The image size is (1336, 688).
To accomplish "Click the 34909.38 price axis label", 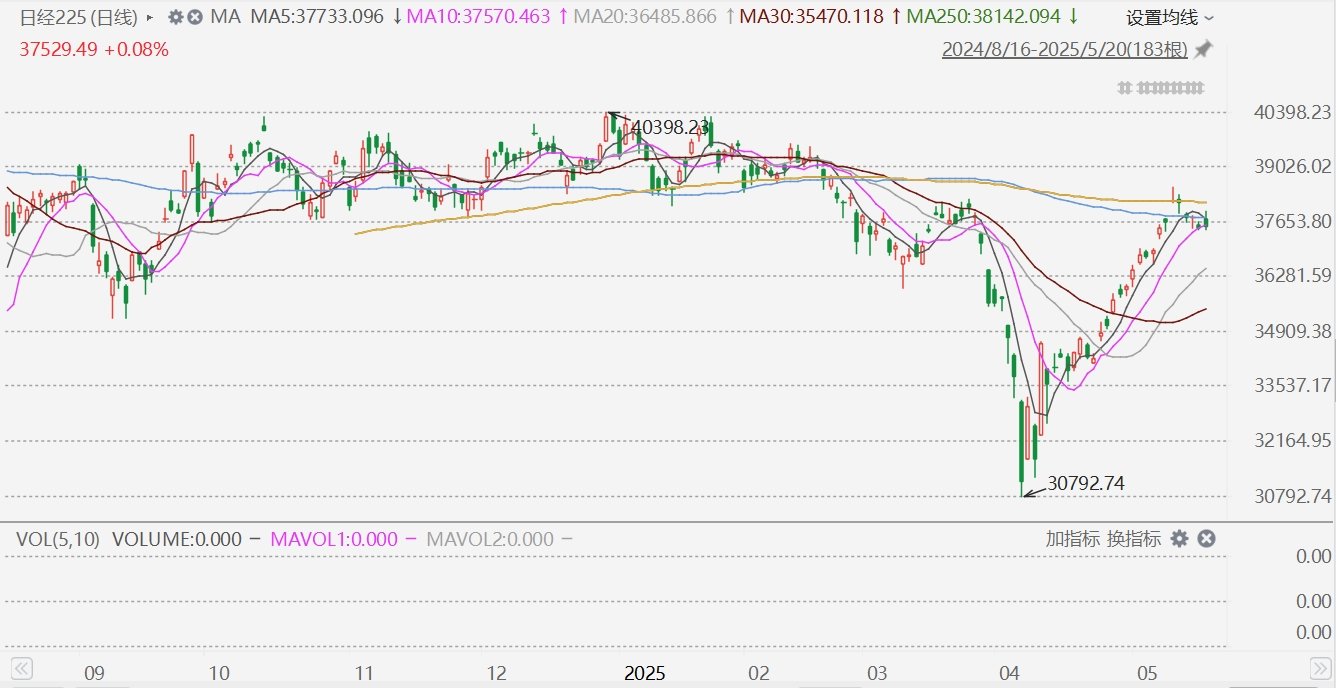I will tap(1291, 330).
